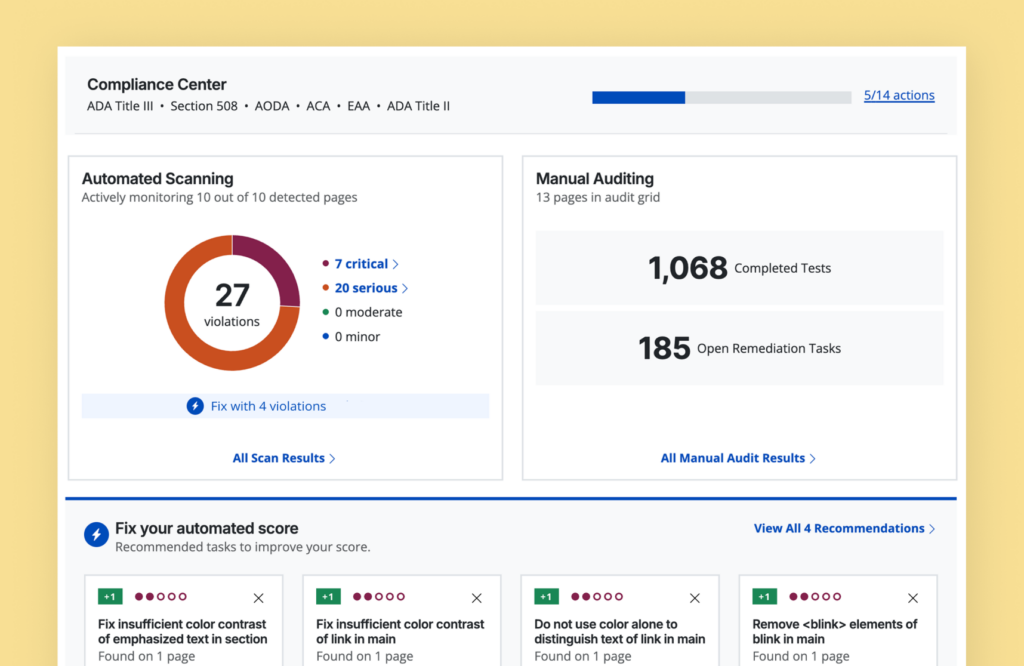Click the chevron after All Manual Audit Results
1024x666 pixels.
[812, 459]
